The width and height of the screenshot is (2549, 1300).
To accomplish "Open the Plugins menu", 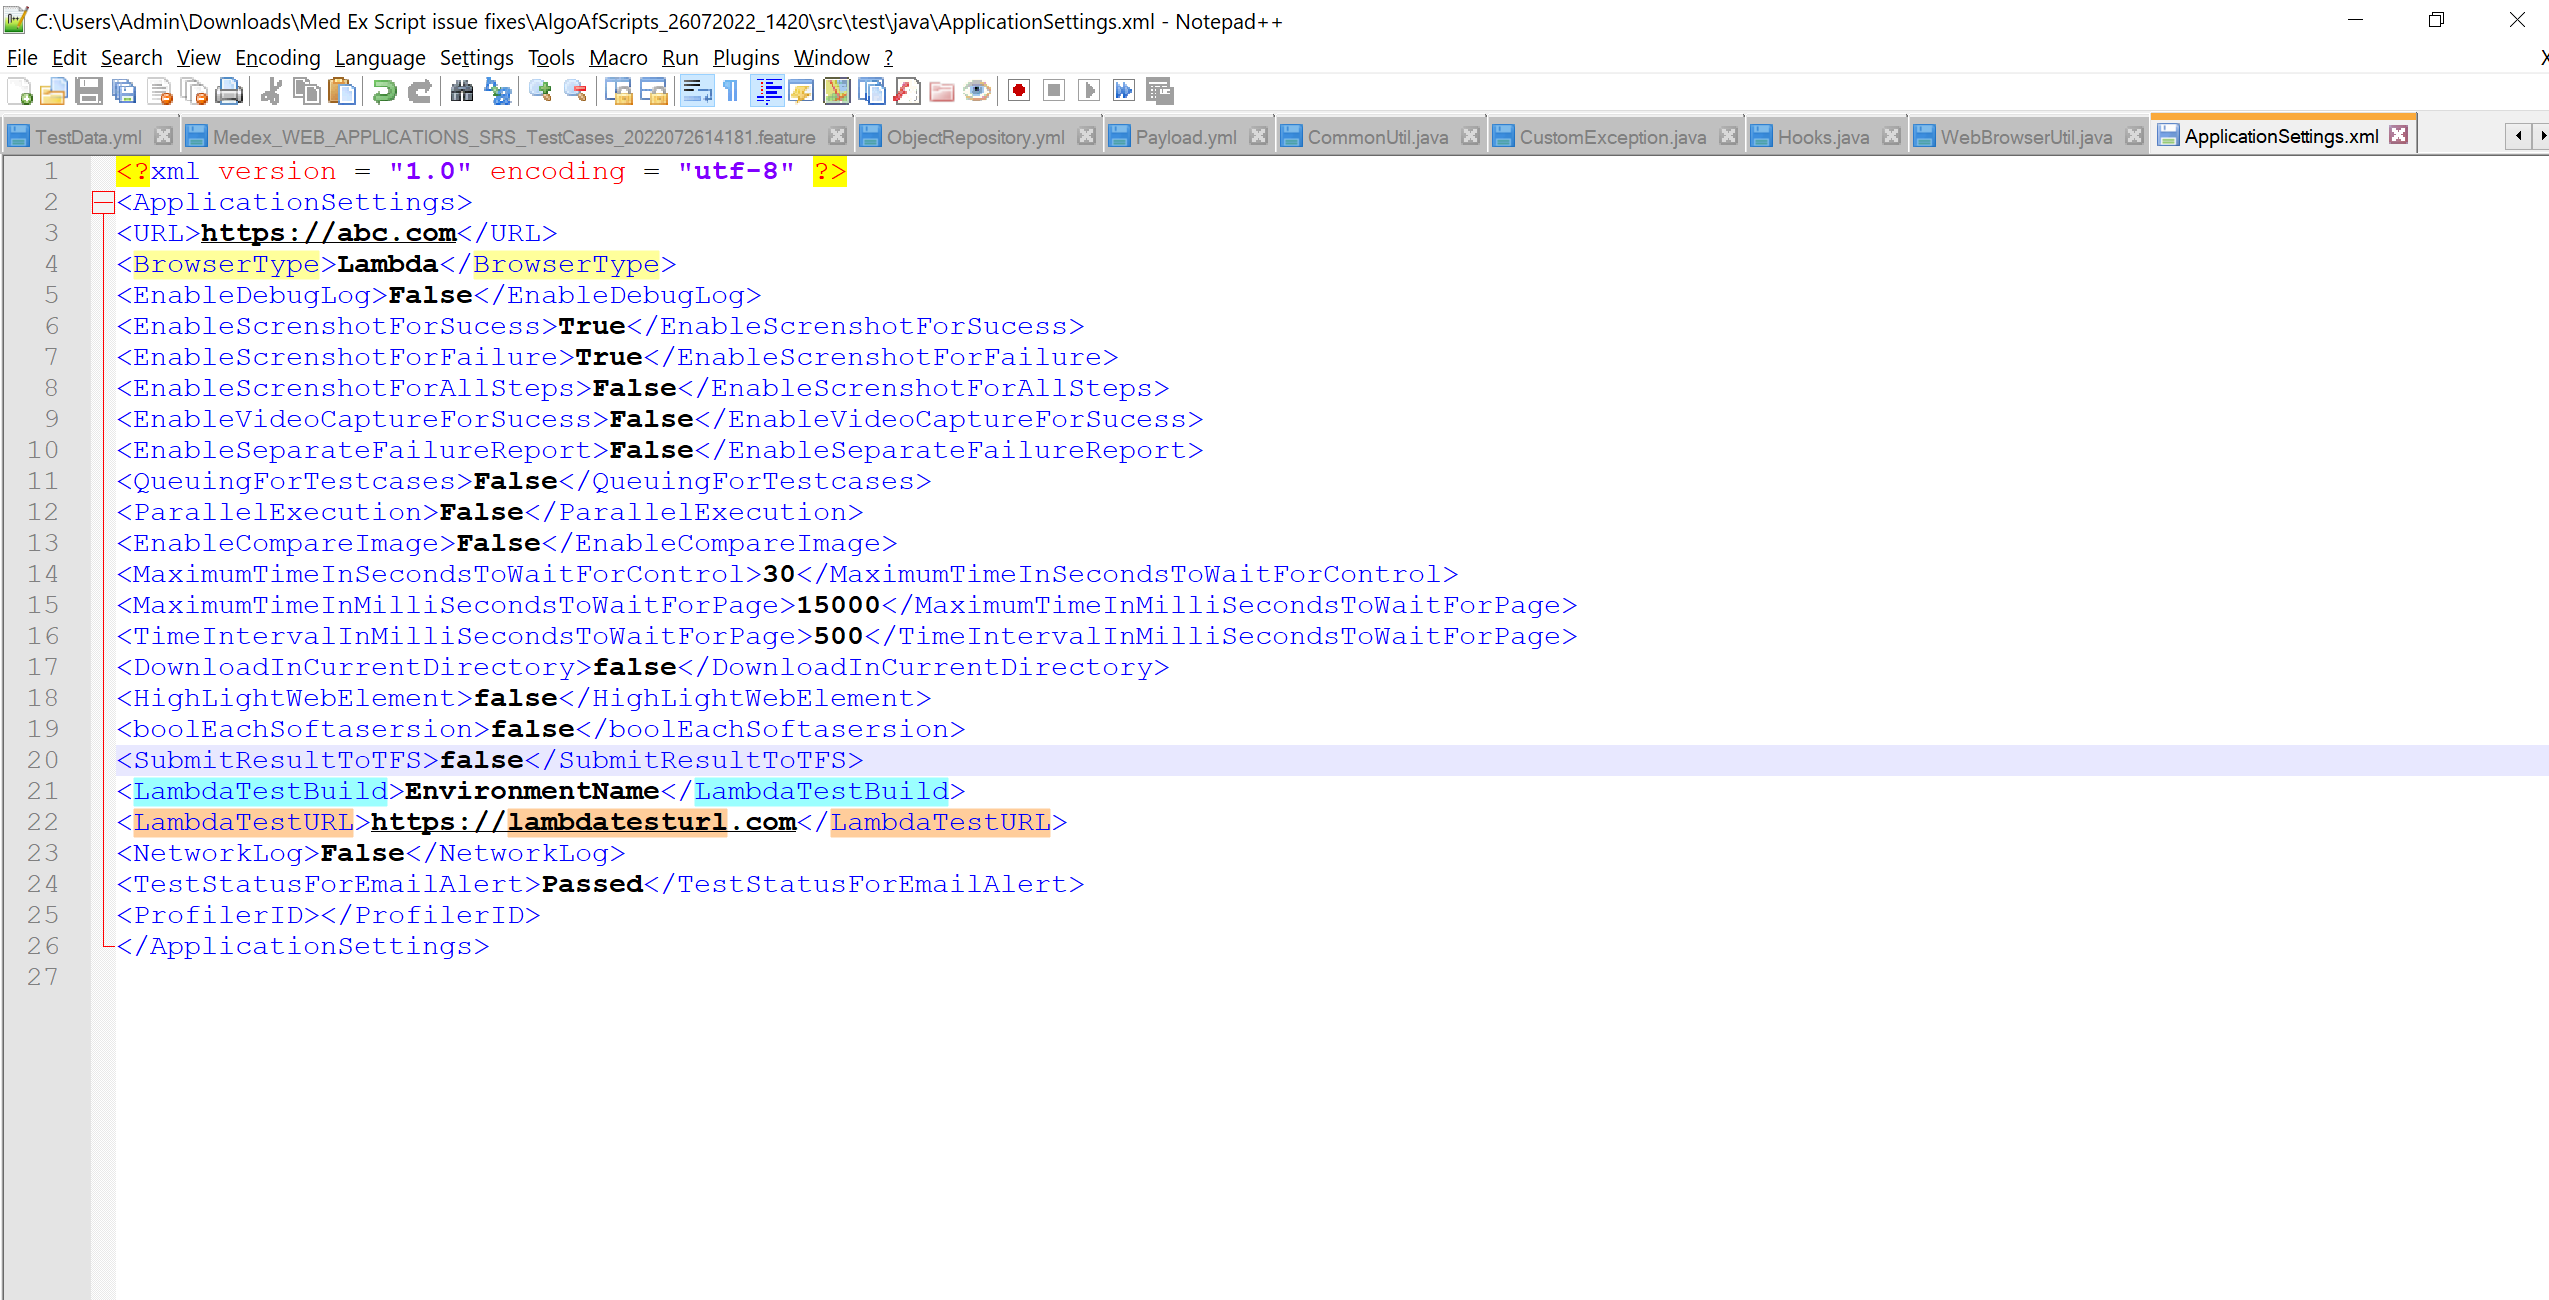I will click(745, 58).
